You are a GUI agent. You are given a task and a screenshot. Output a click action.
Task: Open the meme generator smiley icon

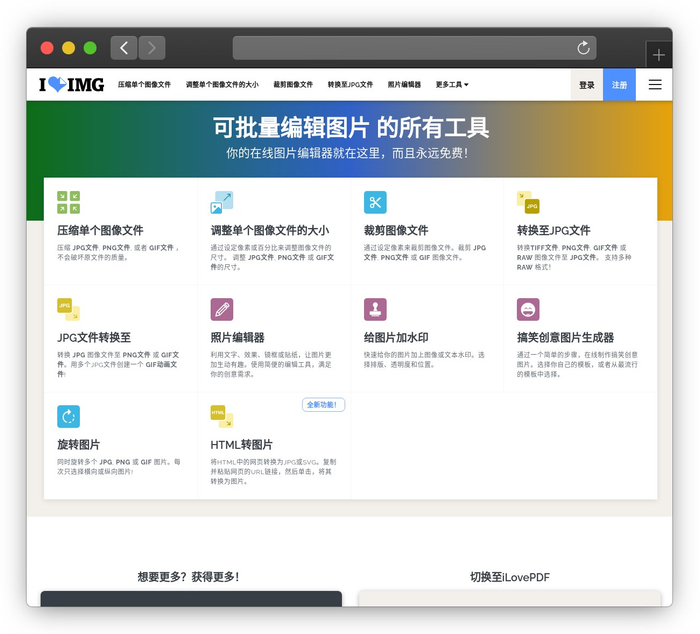(528, 309)
